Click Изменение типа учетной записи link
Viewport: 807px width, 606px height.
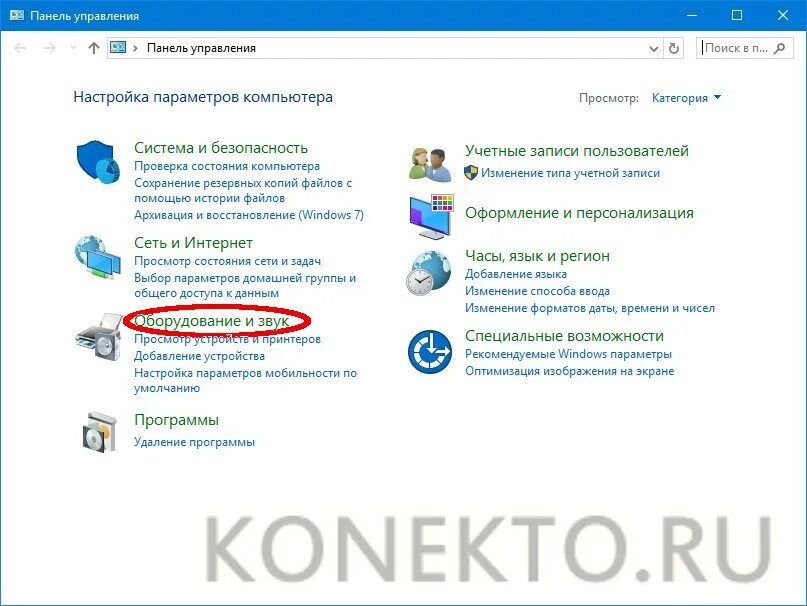pyautogui.click(x=570, y=173)
